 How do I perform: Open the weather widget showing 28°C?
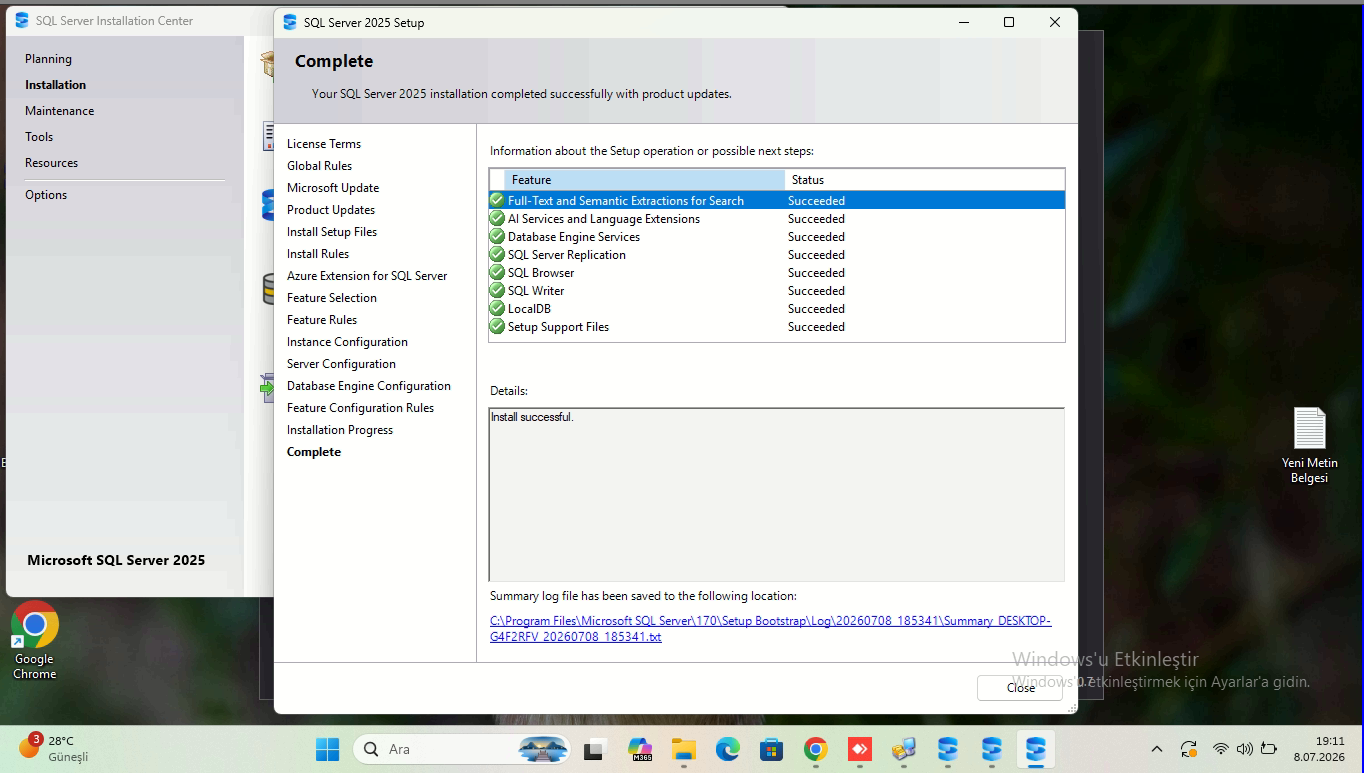[x=54, y=749]
